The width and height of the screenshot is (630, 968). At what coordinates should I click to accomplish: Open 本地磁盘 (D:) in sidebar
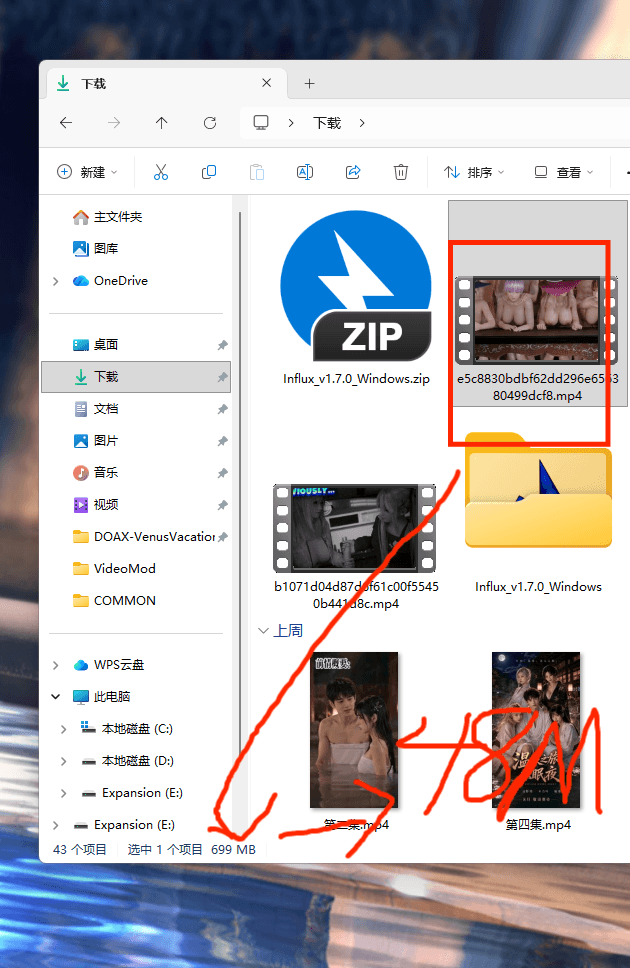click(x=137, y=761)
